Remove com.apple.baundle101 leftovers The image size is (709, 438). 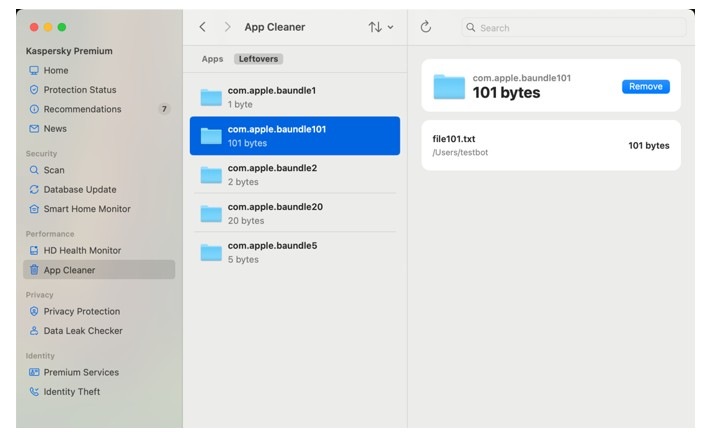[x=646, y=86]
